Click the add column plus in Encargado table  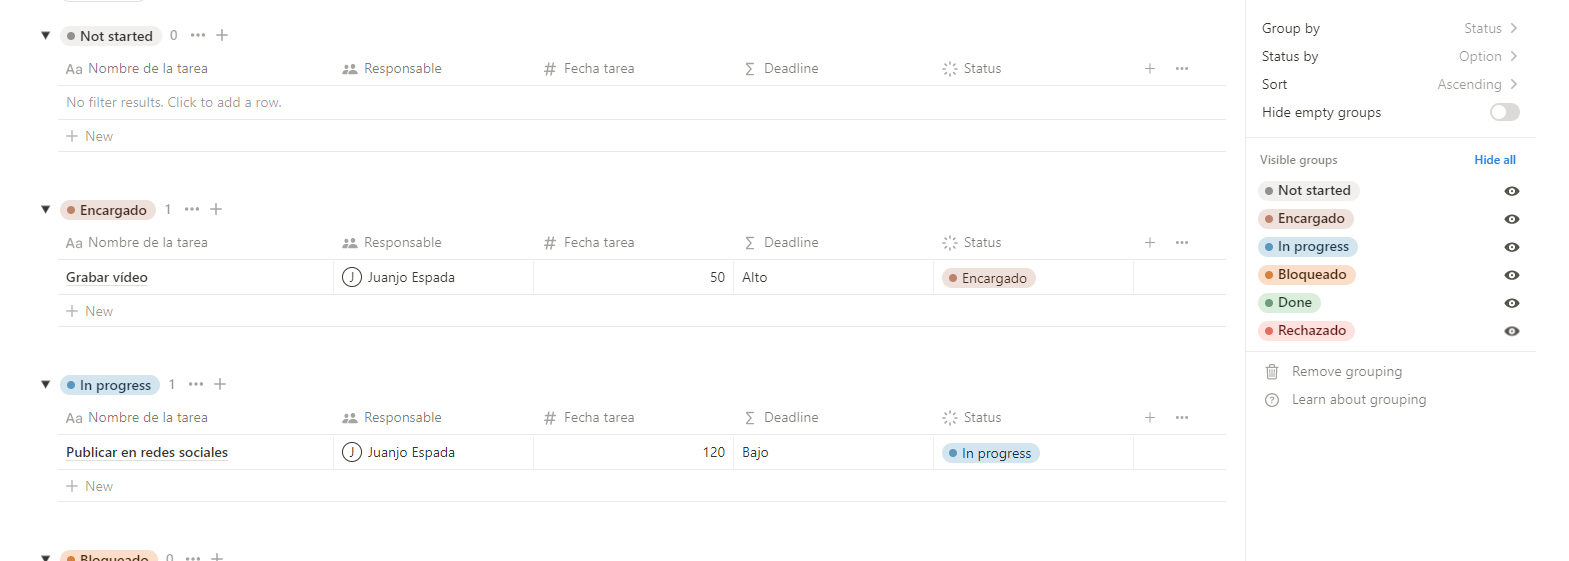coord(1150,242)
